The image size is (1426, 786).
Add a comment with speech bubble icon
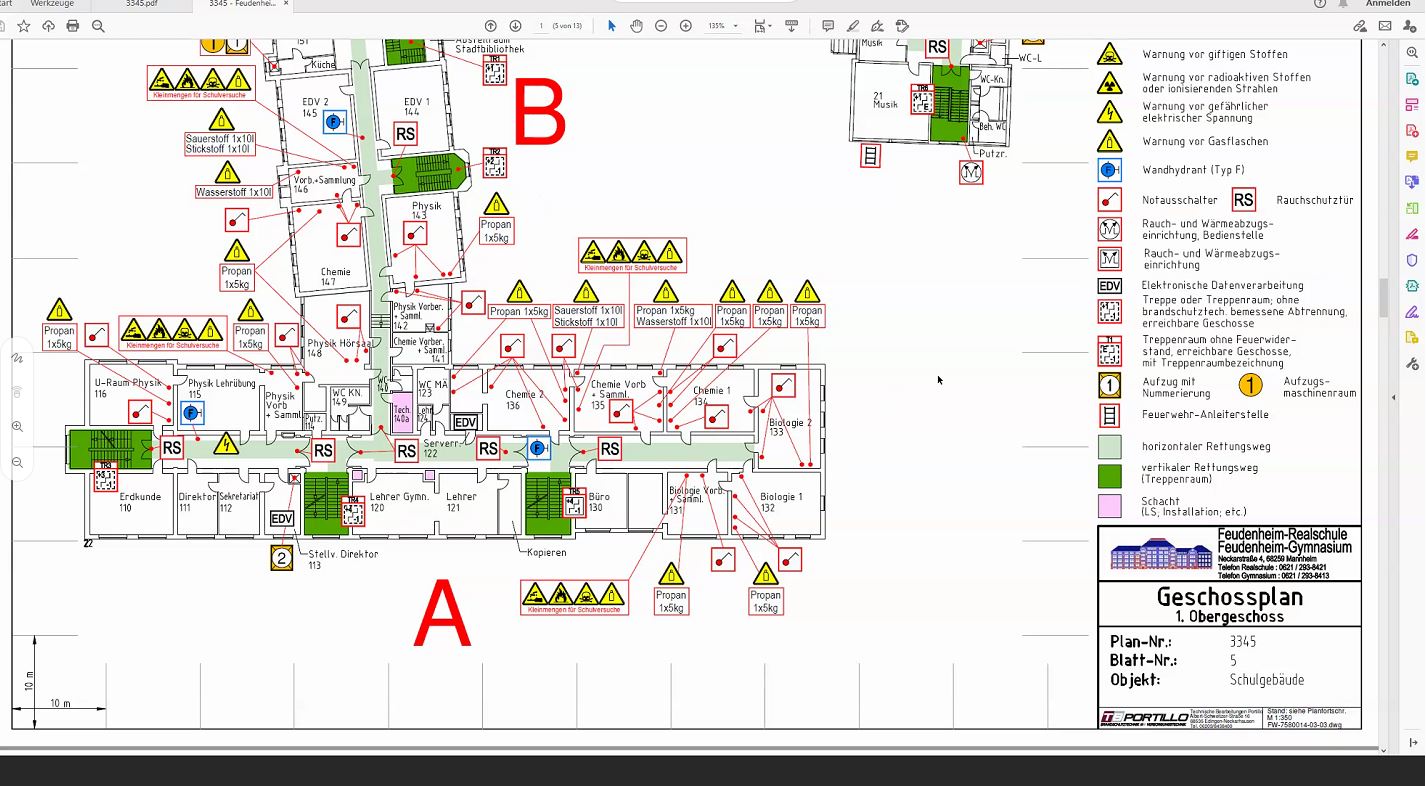coord(828,26)
